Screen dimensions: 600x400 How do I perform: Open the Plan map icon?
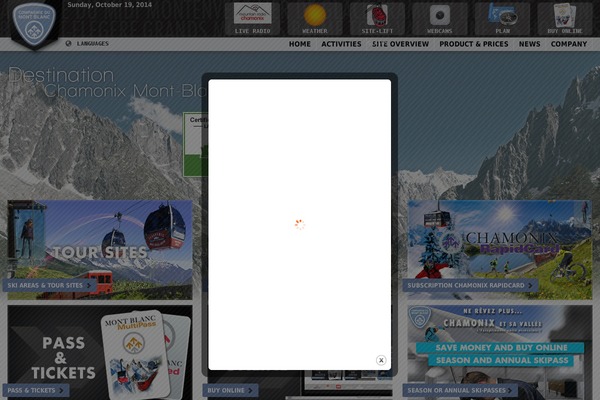click(x=502, y=19)
